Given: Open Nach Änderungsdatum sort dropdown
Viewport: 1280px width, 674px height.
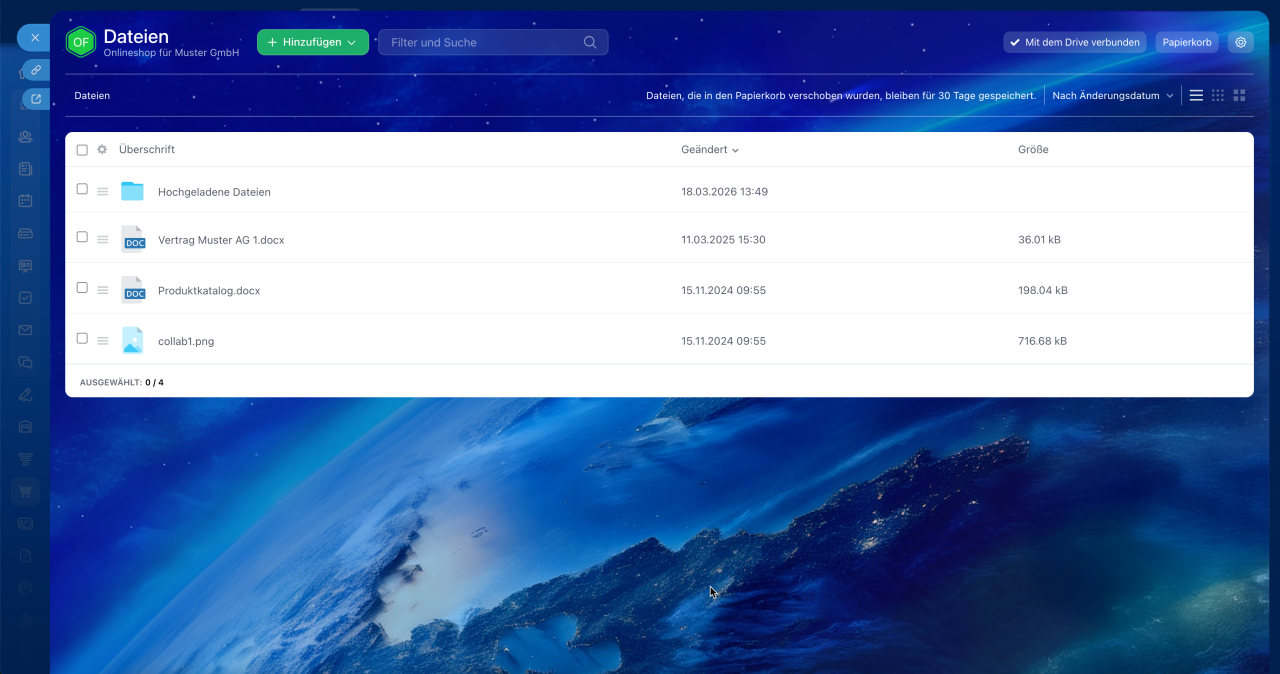Looking at the screenshot, I should [1113, 96].
